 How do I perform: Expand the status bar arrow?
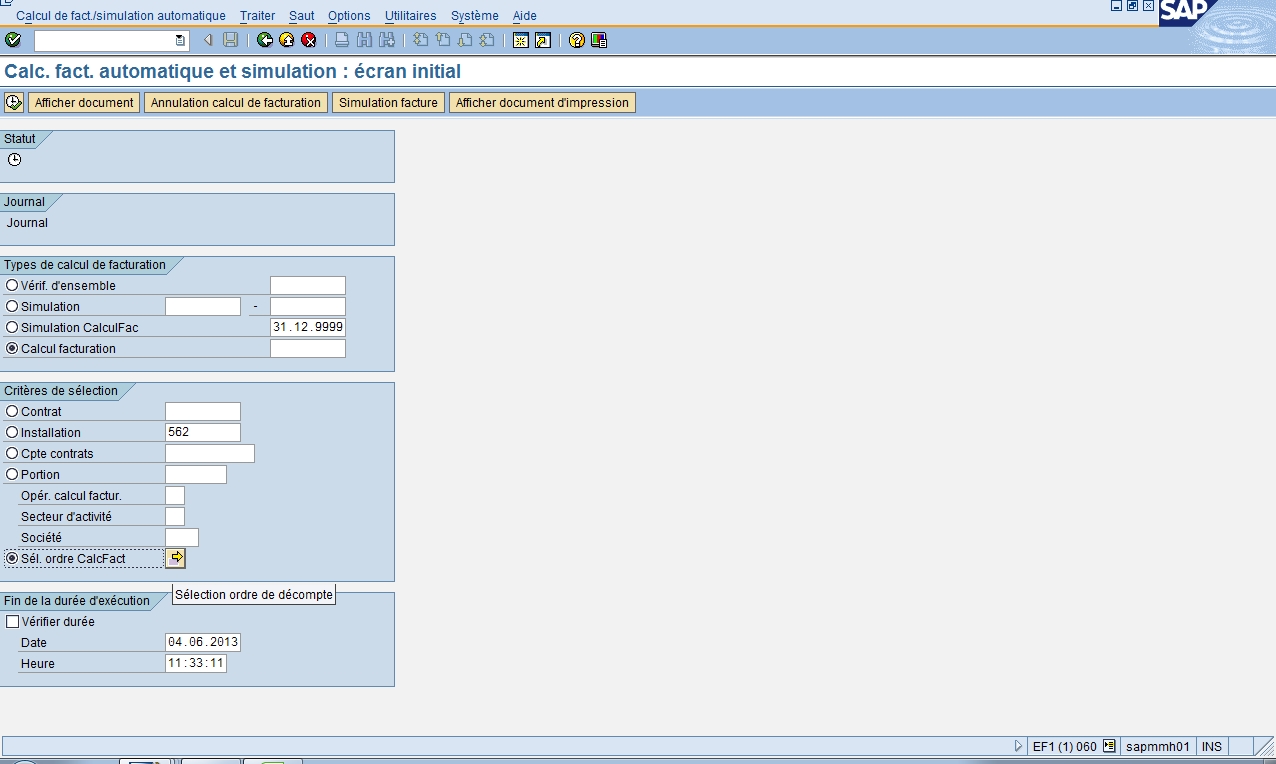pos(1019,746)
